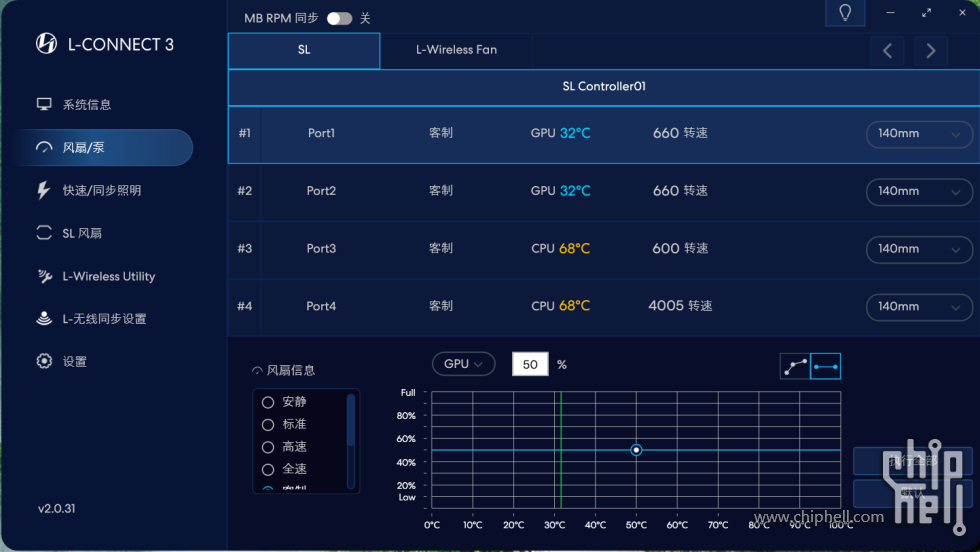Click the fan speed percent input field

(x=530, y=364)
